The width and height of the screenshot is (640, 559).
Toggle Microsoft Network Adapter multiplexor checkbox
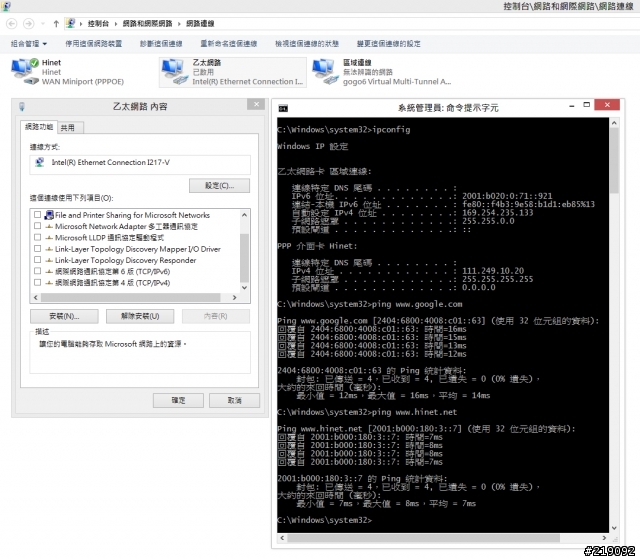tap(38, 226)
